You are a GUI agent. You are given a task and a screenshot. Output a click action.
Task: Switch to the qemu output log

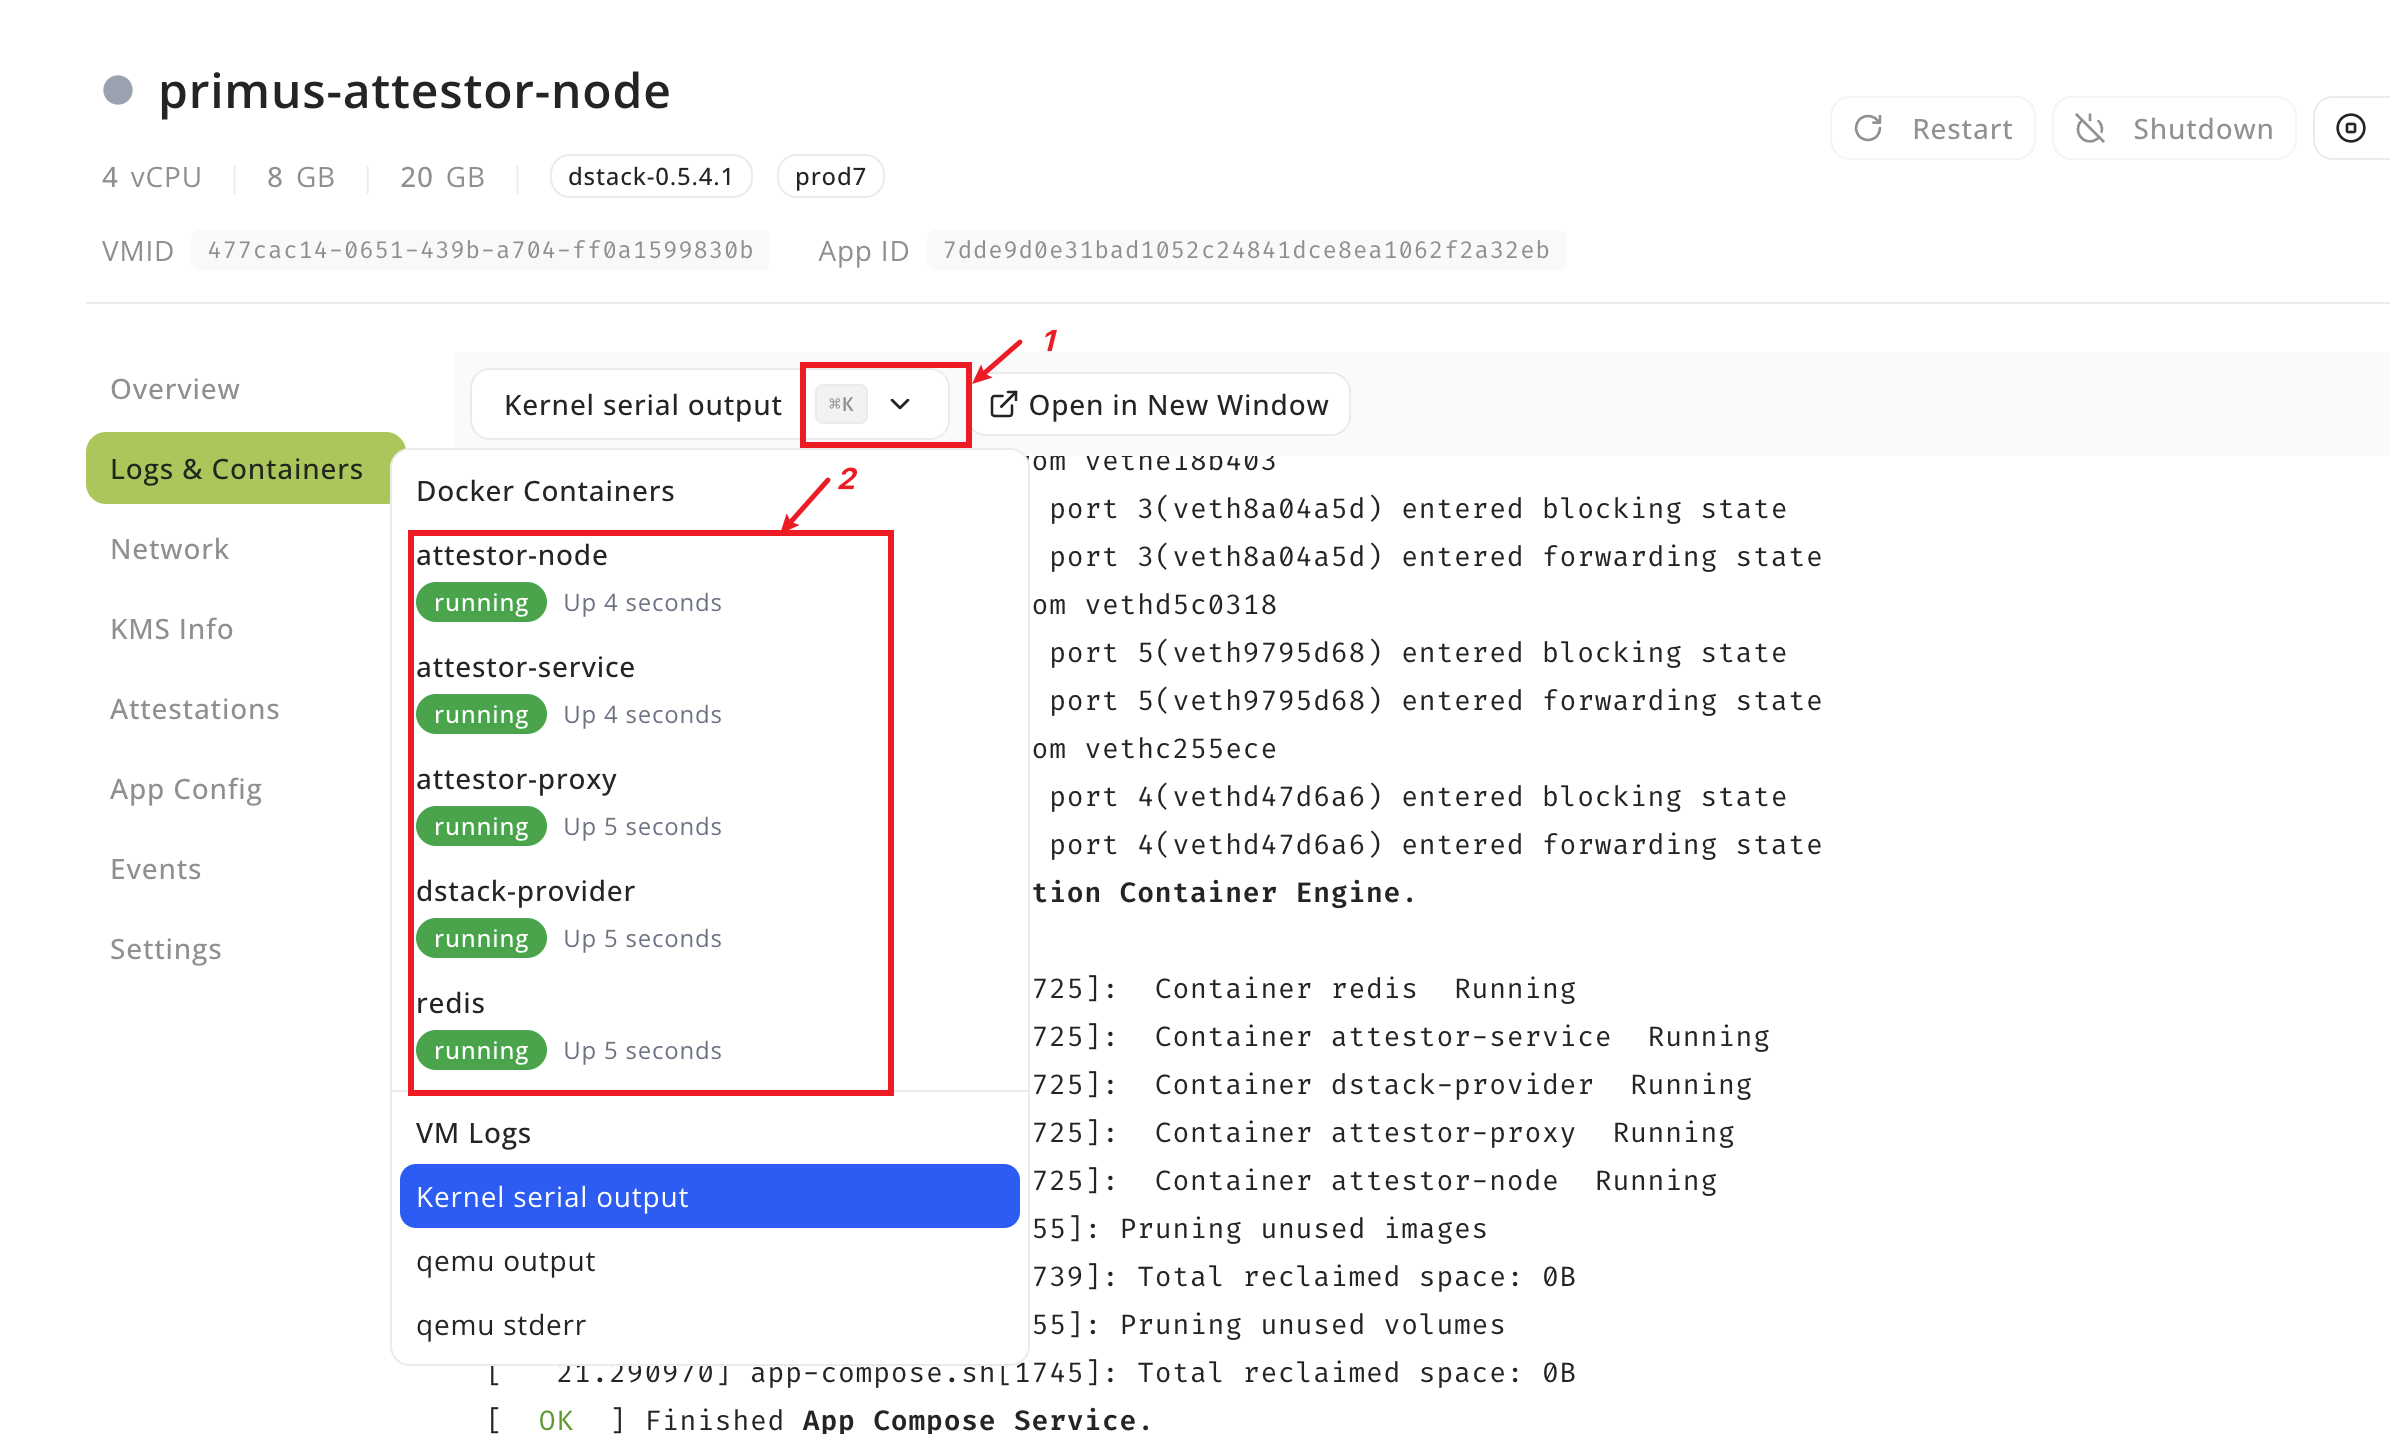(506, 1262)
